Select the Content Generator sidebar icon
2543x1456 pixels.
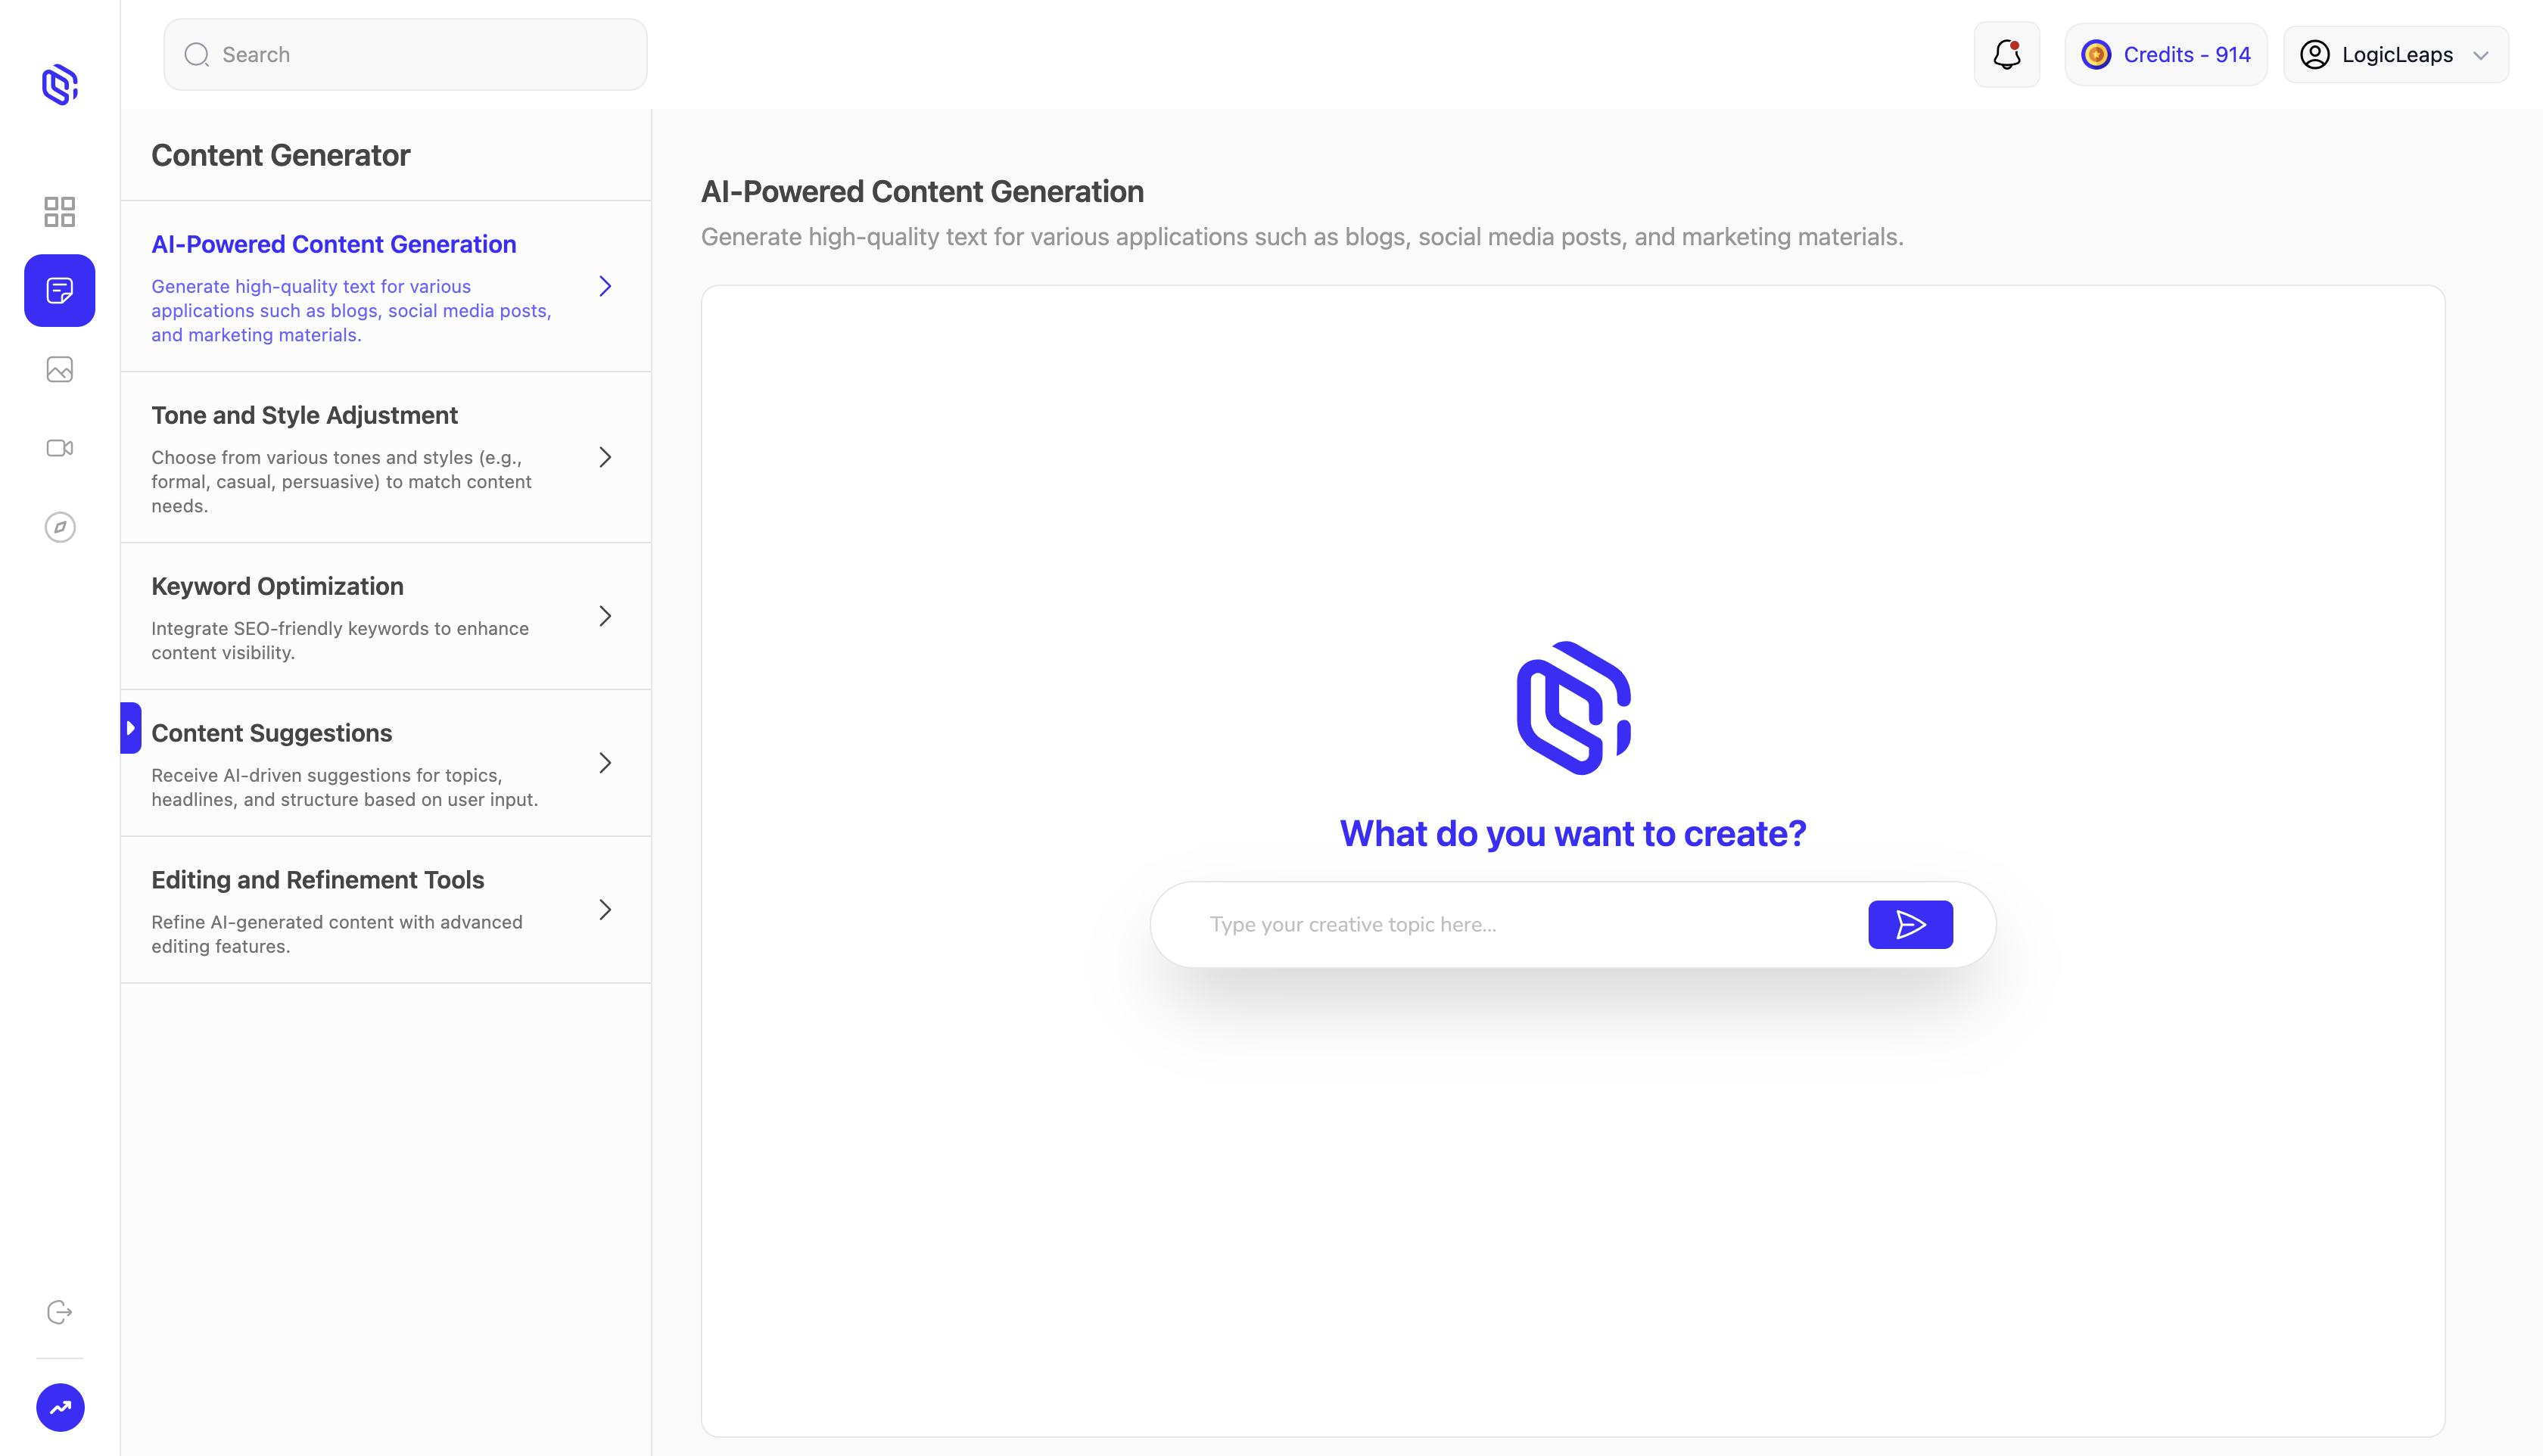(60, 290)
